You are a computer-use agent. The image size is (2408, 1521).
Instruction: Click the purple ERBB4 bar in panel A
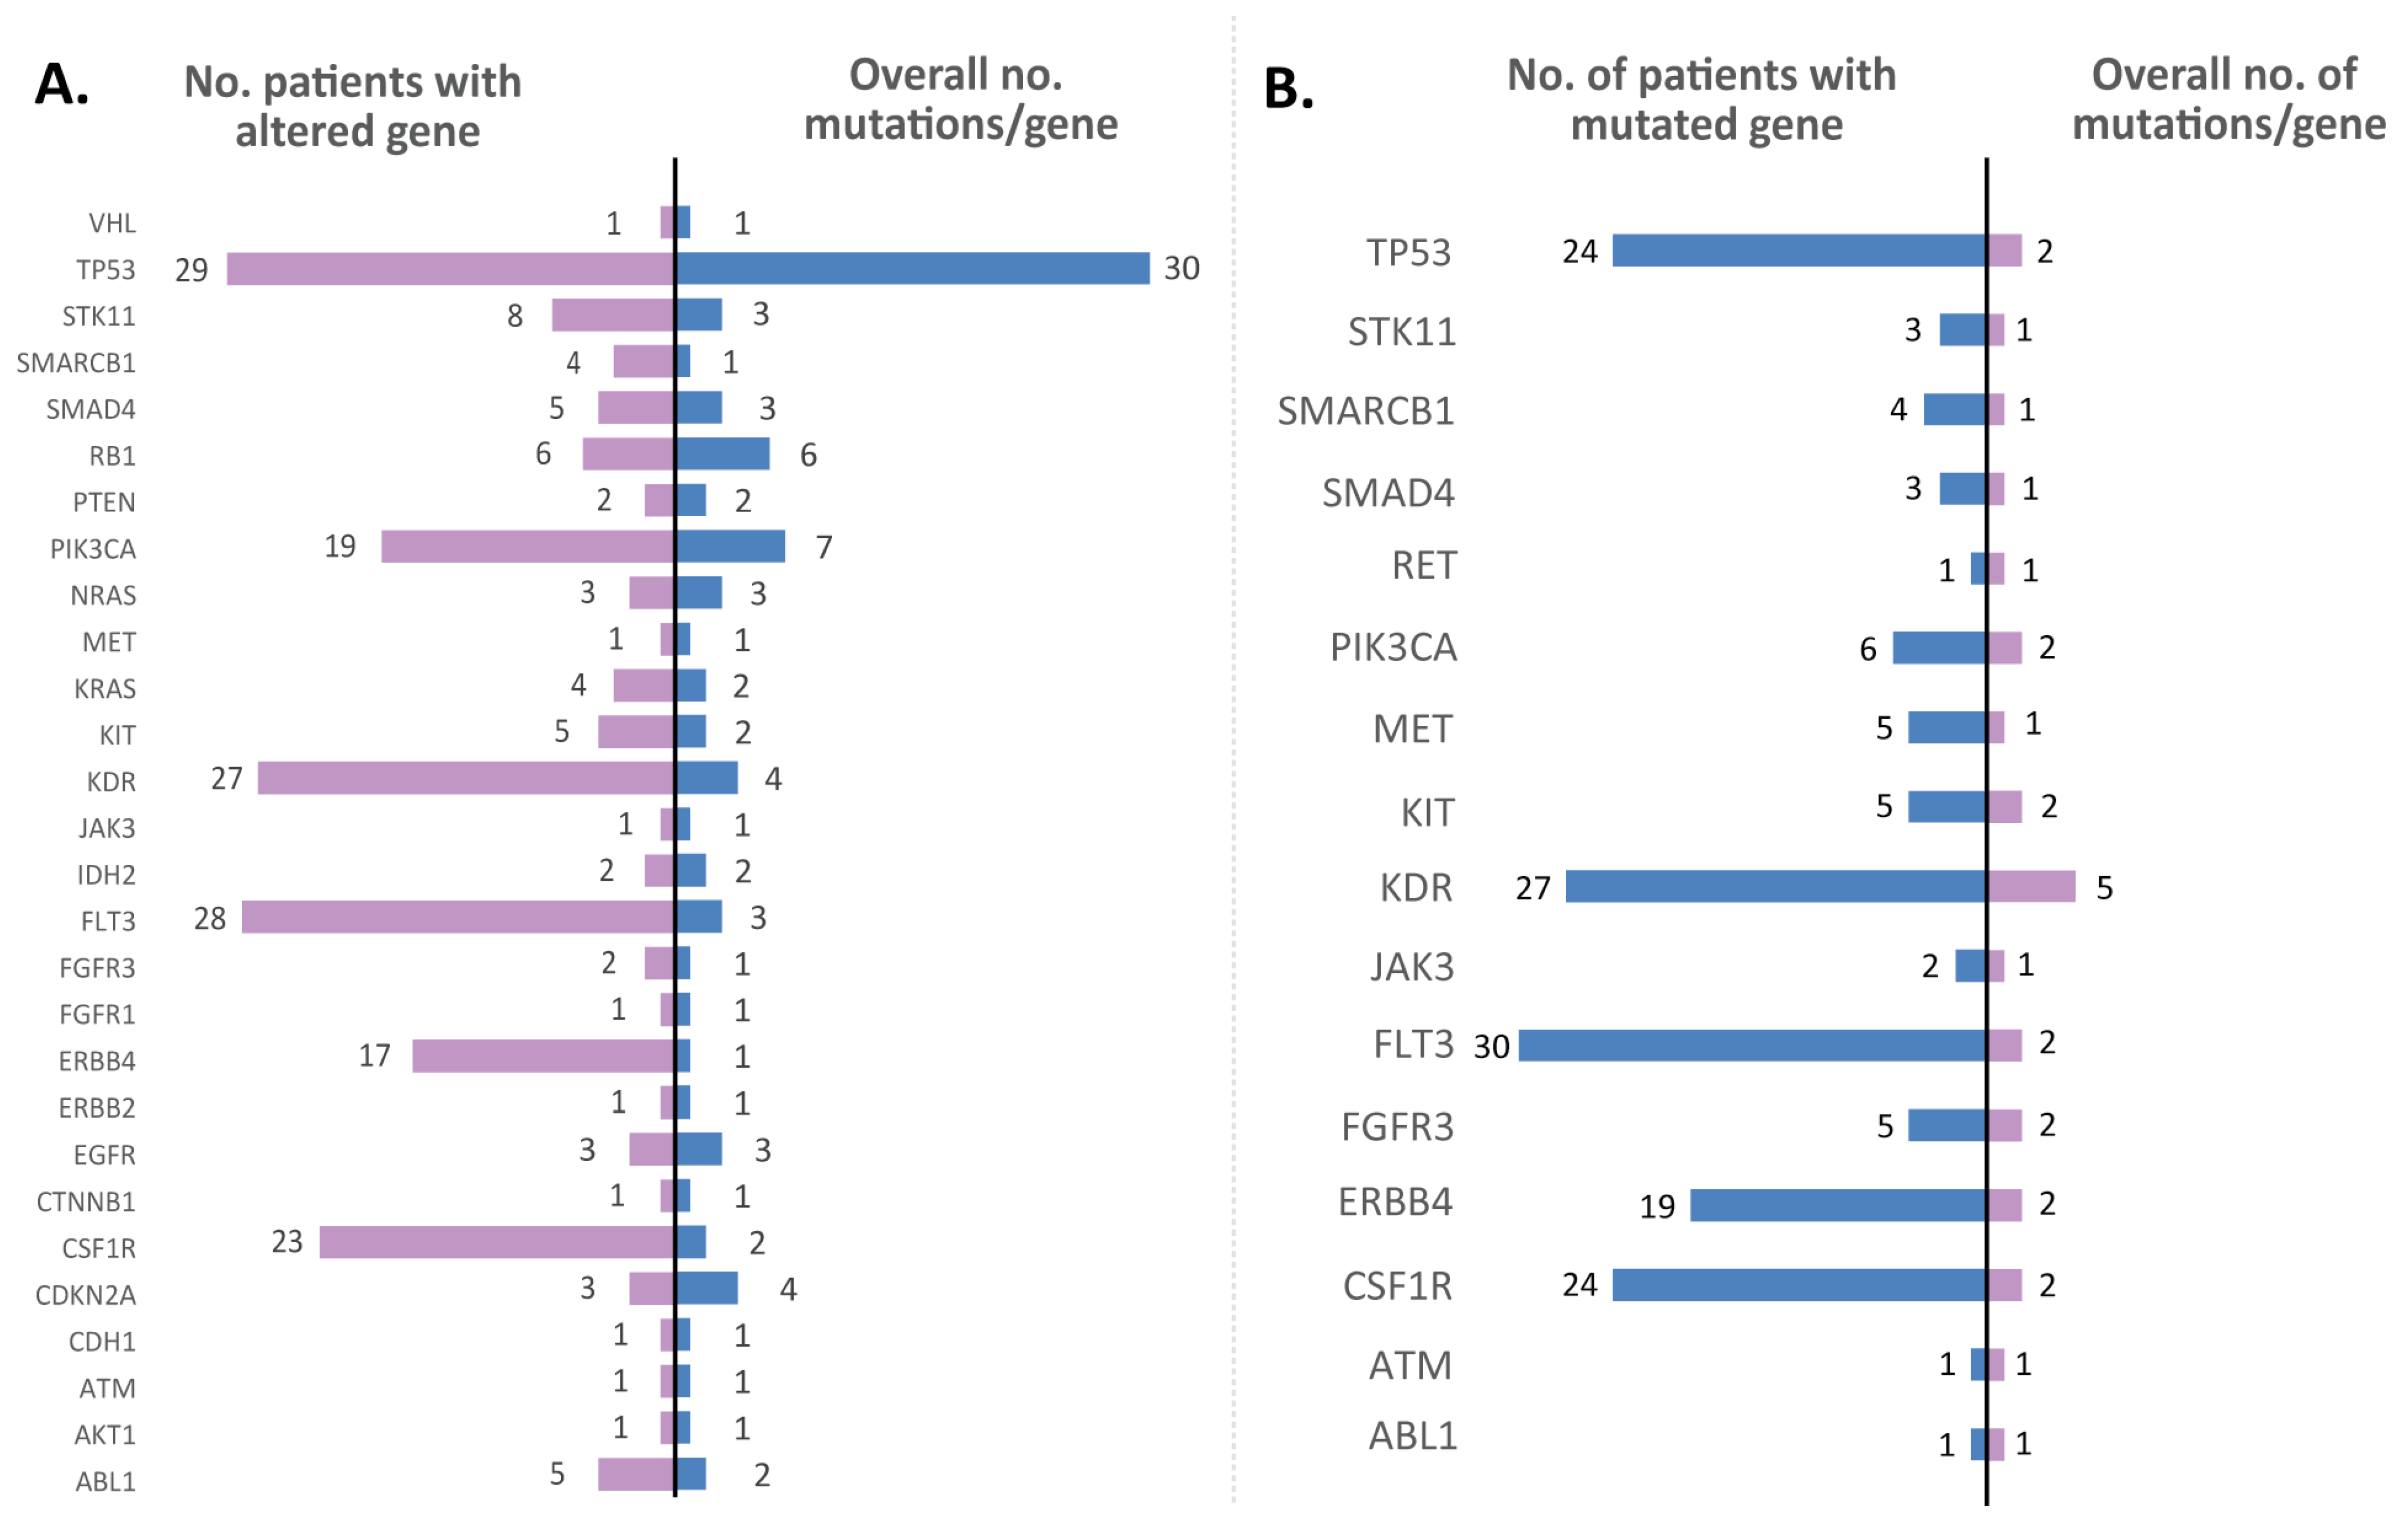(x=543, y=1056)
